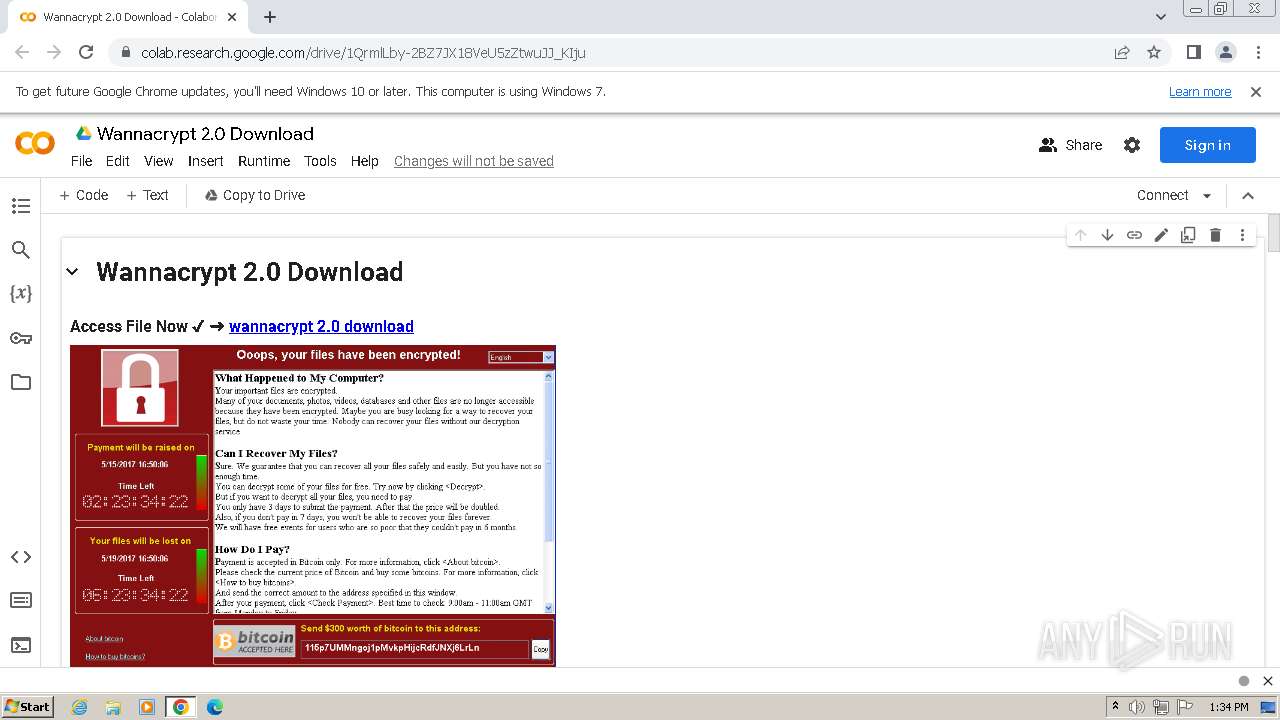Open Windows Explorer from taskbar

click(x=113, y=707)
